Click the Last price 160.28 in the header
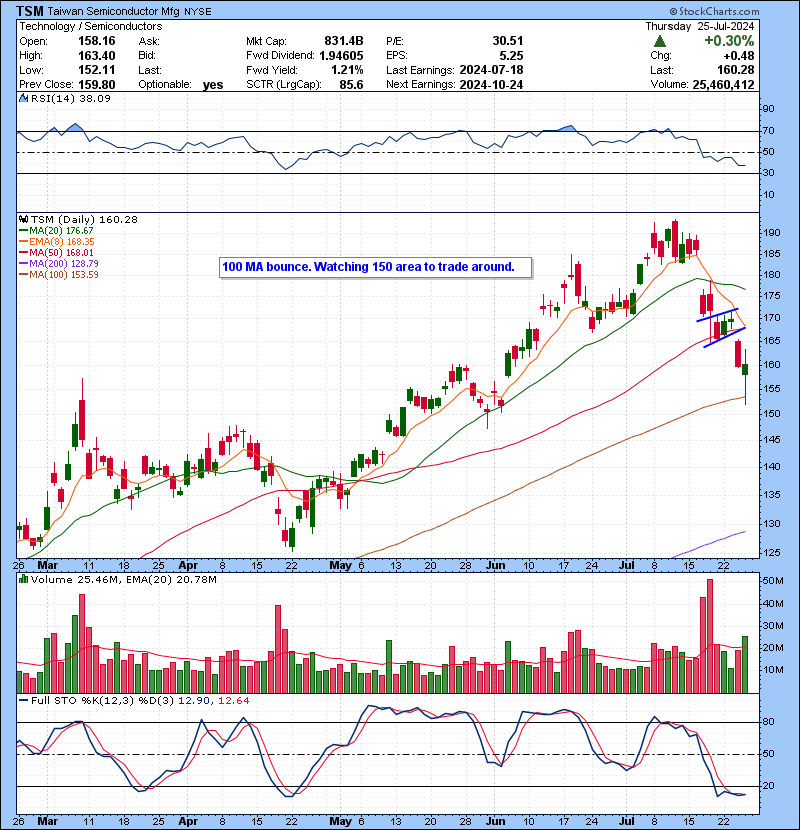 click(x=736, y=70)
